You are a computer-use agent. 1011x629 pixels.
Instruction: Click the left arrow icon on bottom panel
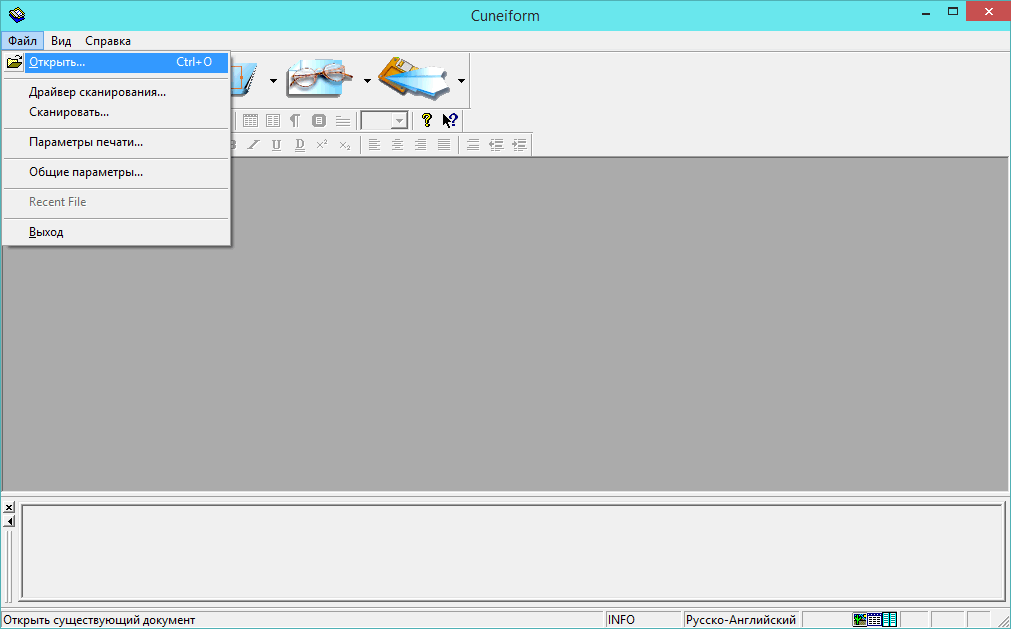coord(9,521)
